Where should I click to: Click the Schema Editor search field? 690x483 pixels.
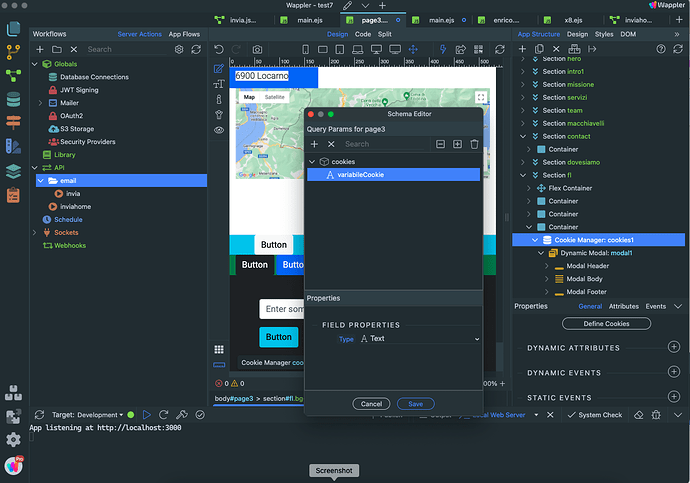coord(385,144)
